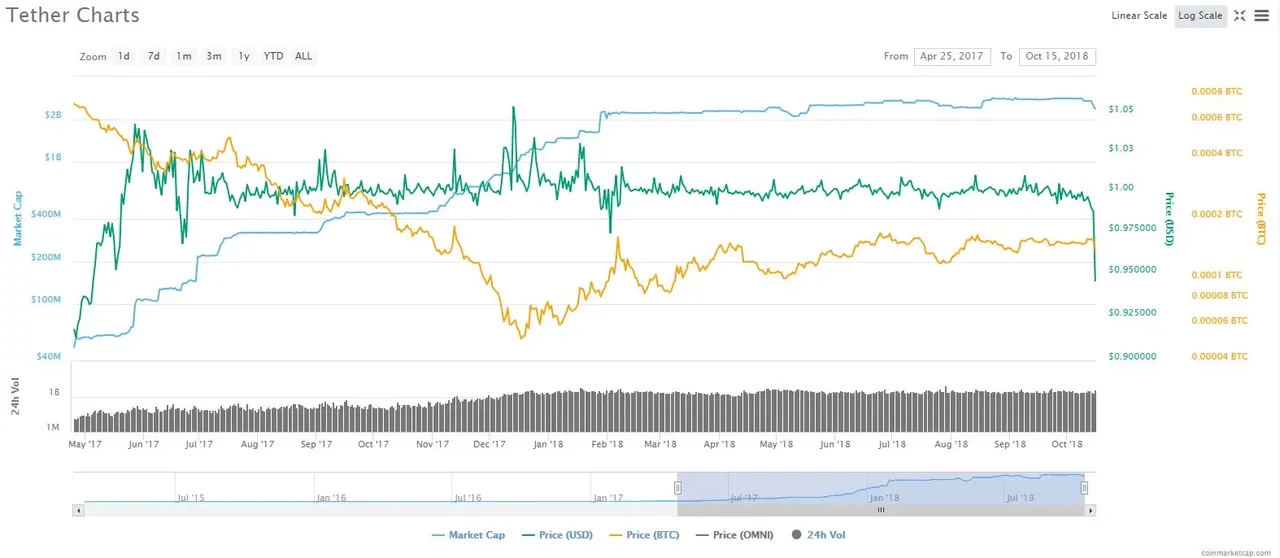Click the navigator right range handle
This screenshot has height=558, width=1280.
click(x=1084, y=487)
